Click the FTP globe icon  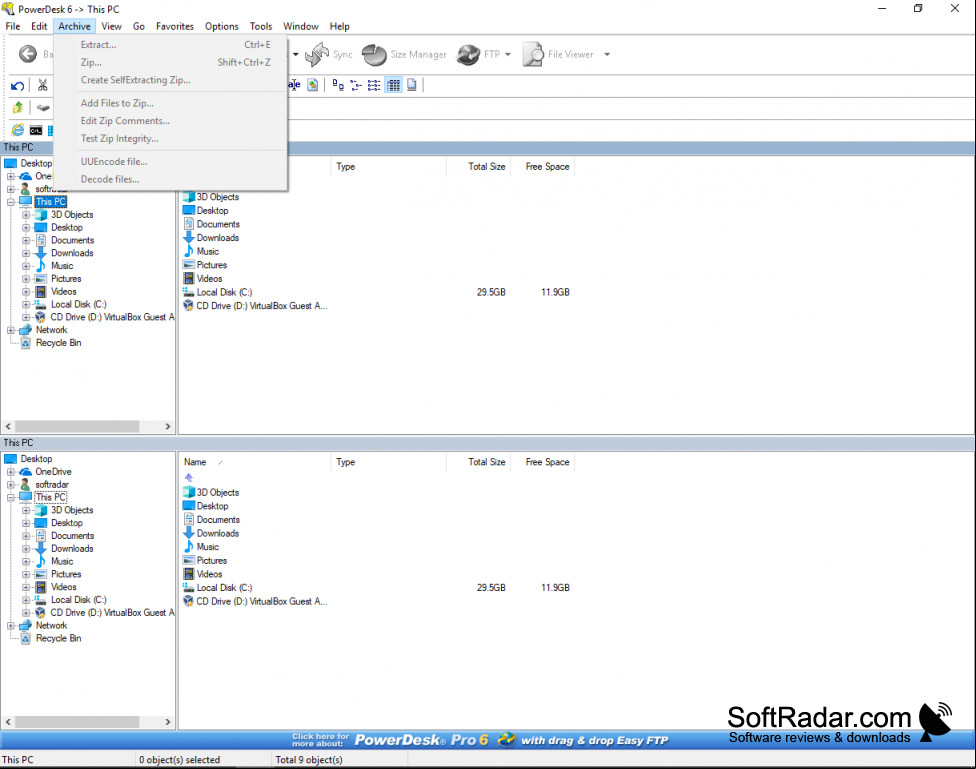[x=469, y=54]
